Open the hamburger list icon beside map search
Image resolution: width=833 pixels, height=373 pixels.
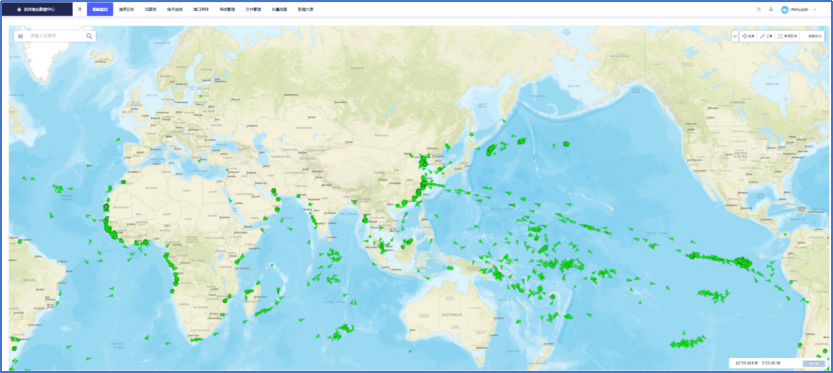point(21,36)
